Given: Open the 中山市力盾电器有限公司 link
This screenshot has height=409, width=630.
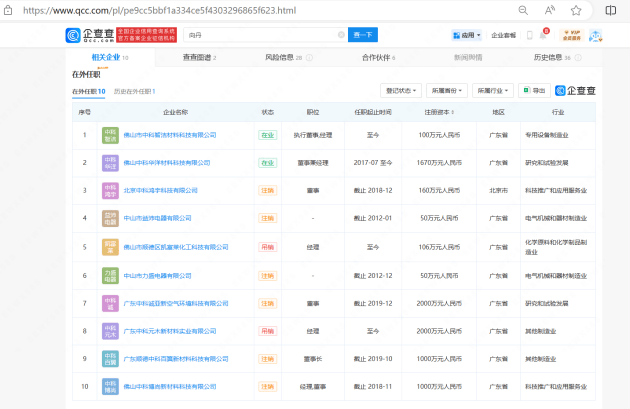Looking at the screenshot, I should tap(157, 276).
